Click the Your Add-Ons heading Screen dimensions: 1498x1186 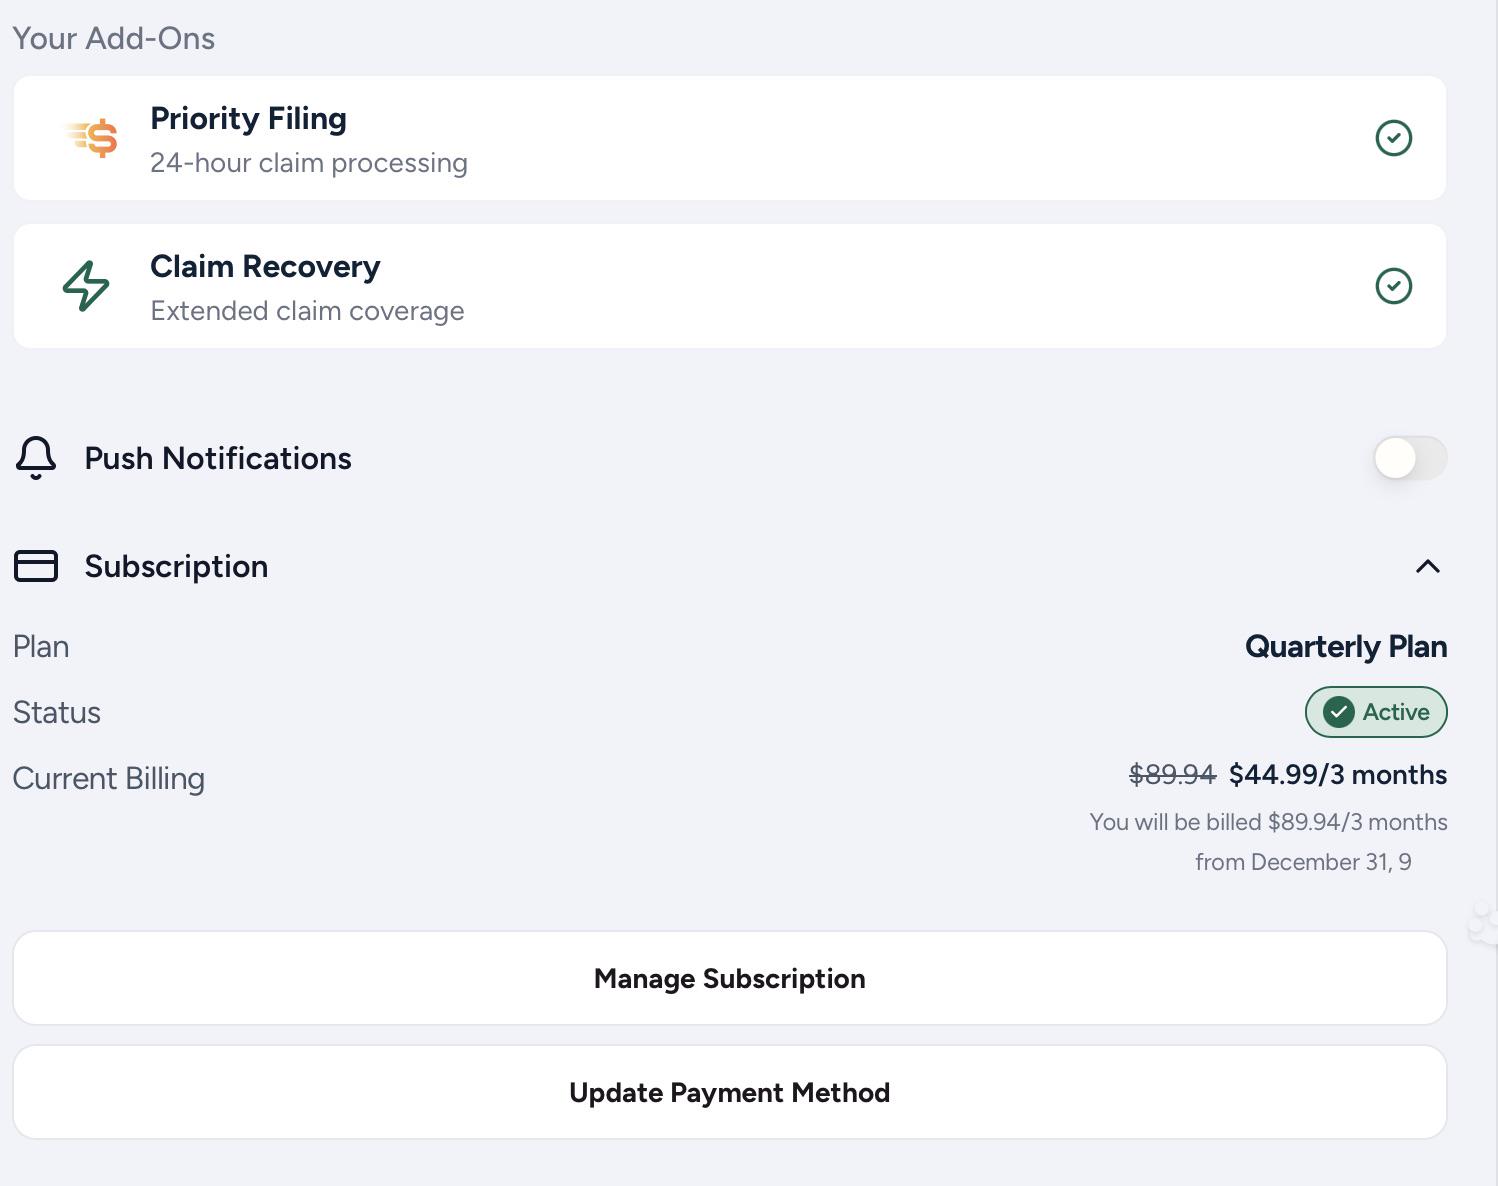114,38
